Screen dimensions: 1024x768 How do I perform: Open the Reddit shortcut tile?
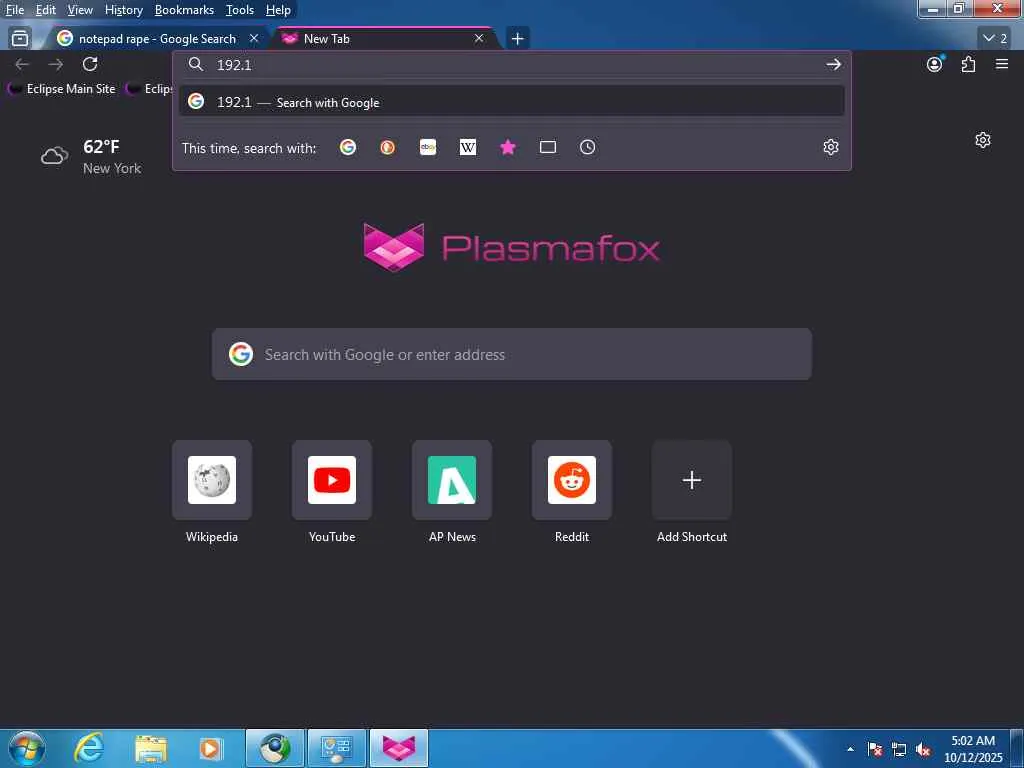pyautogui.click(x=572, y=480)
